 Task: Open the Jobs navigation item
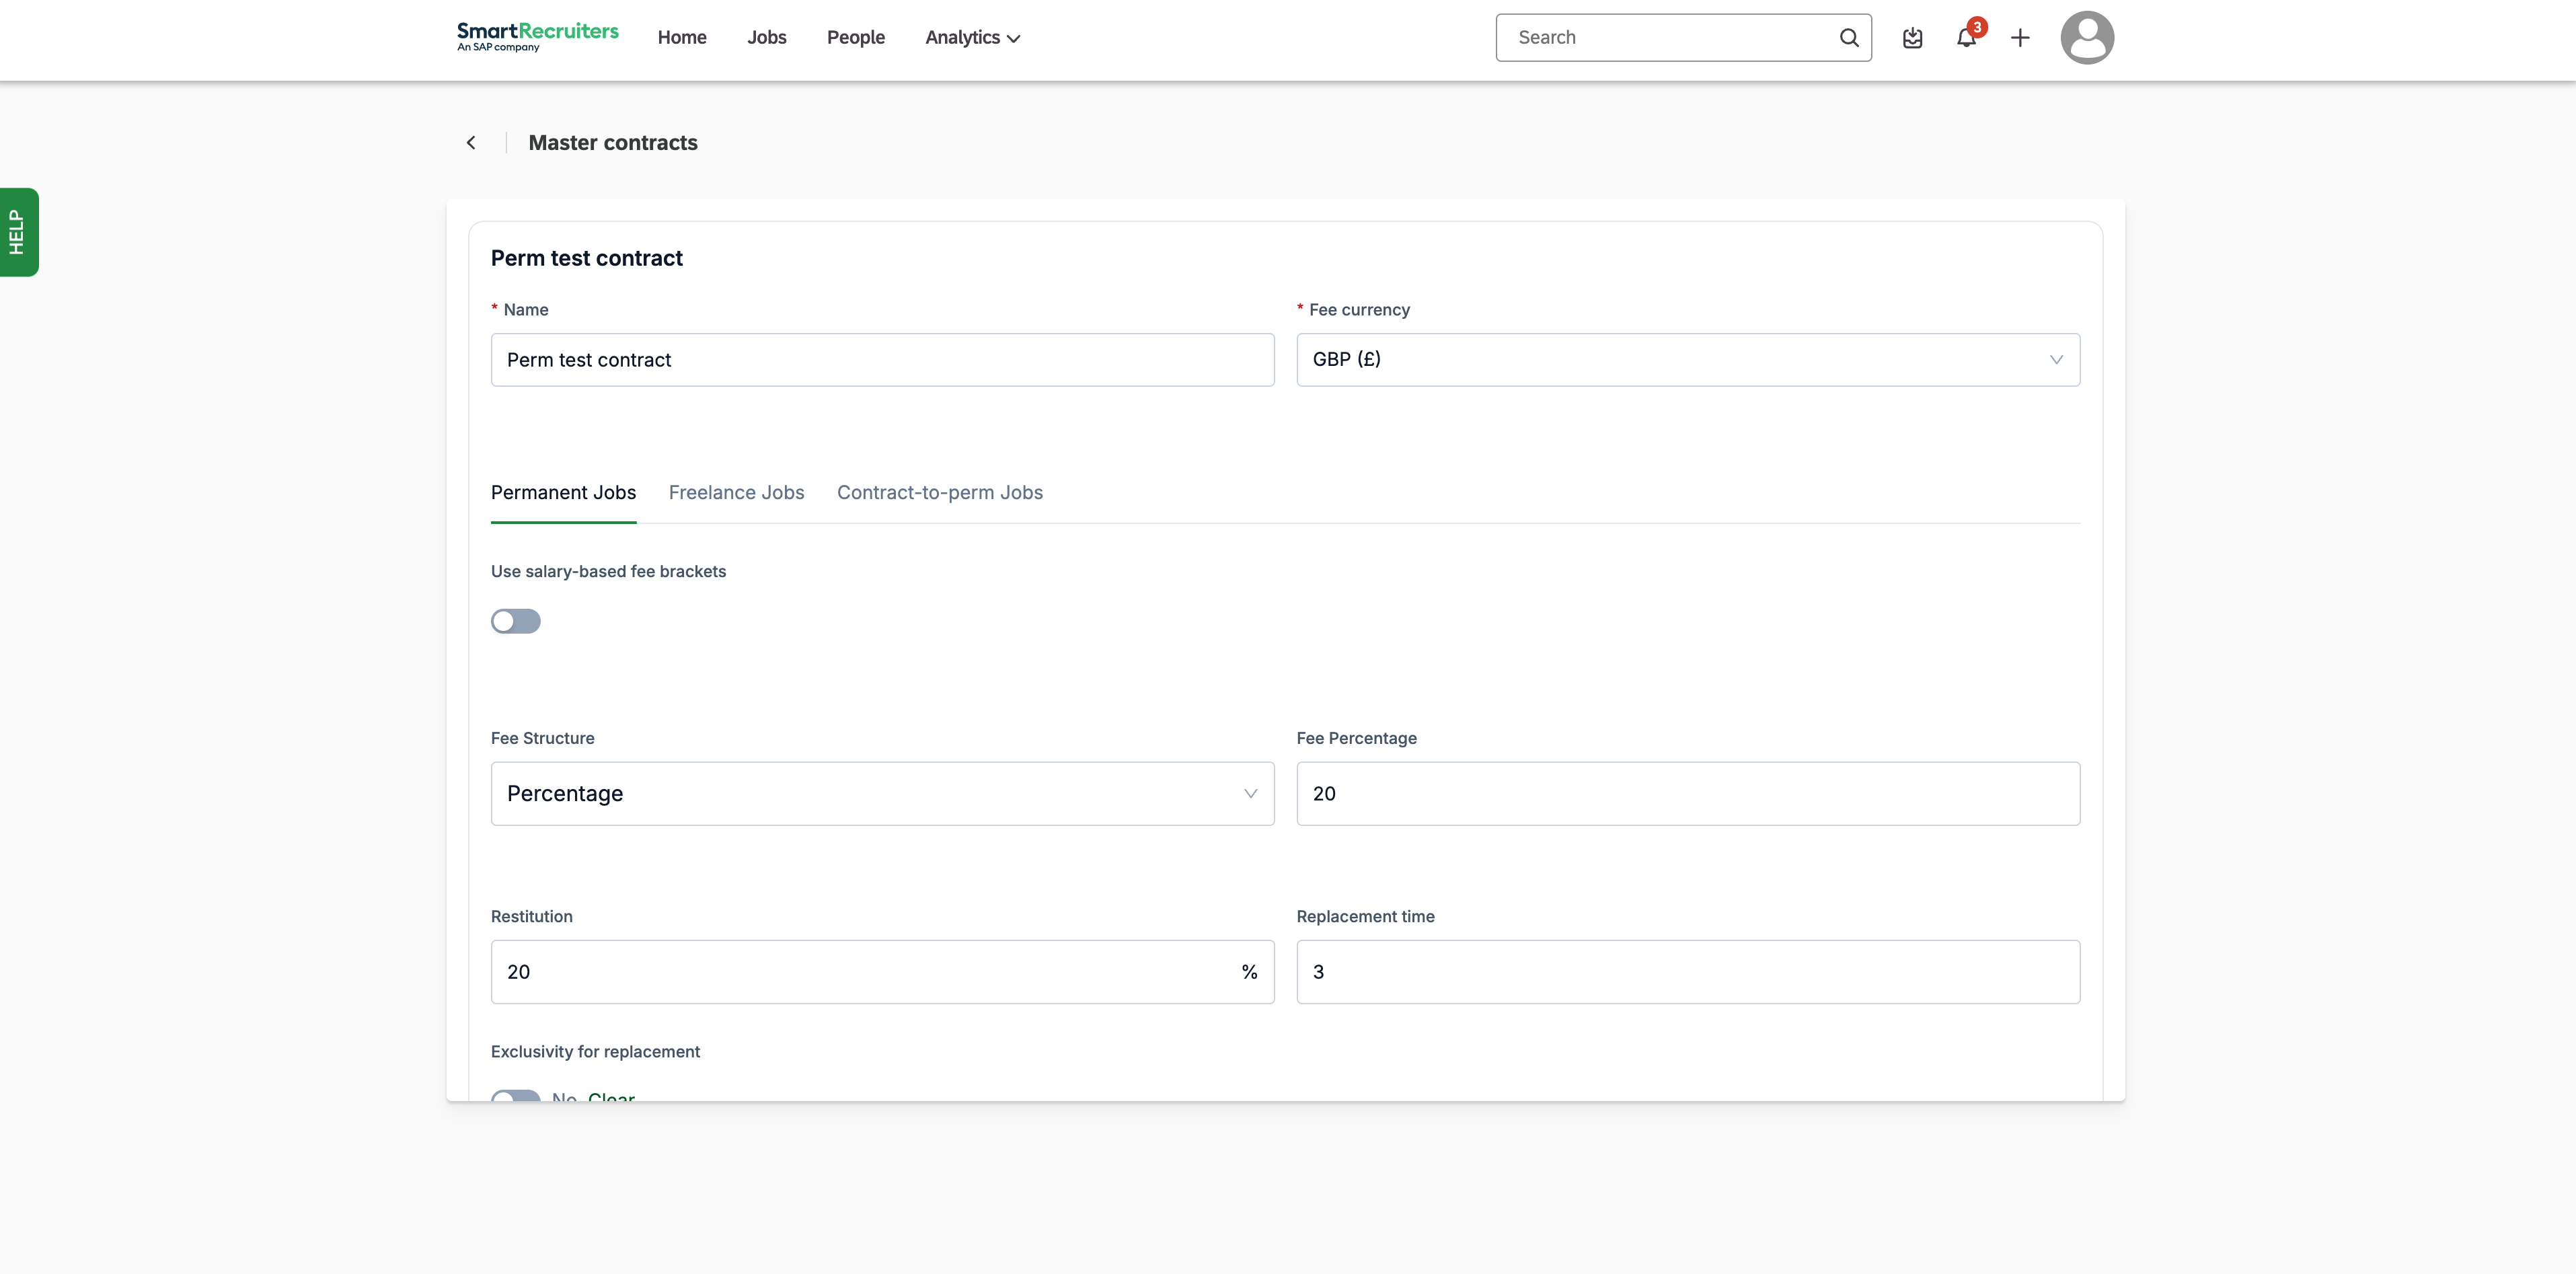click(767, 38)
